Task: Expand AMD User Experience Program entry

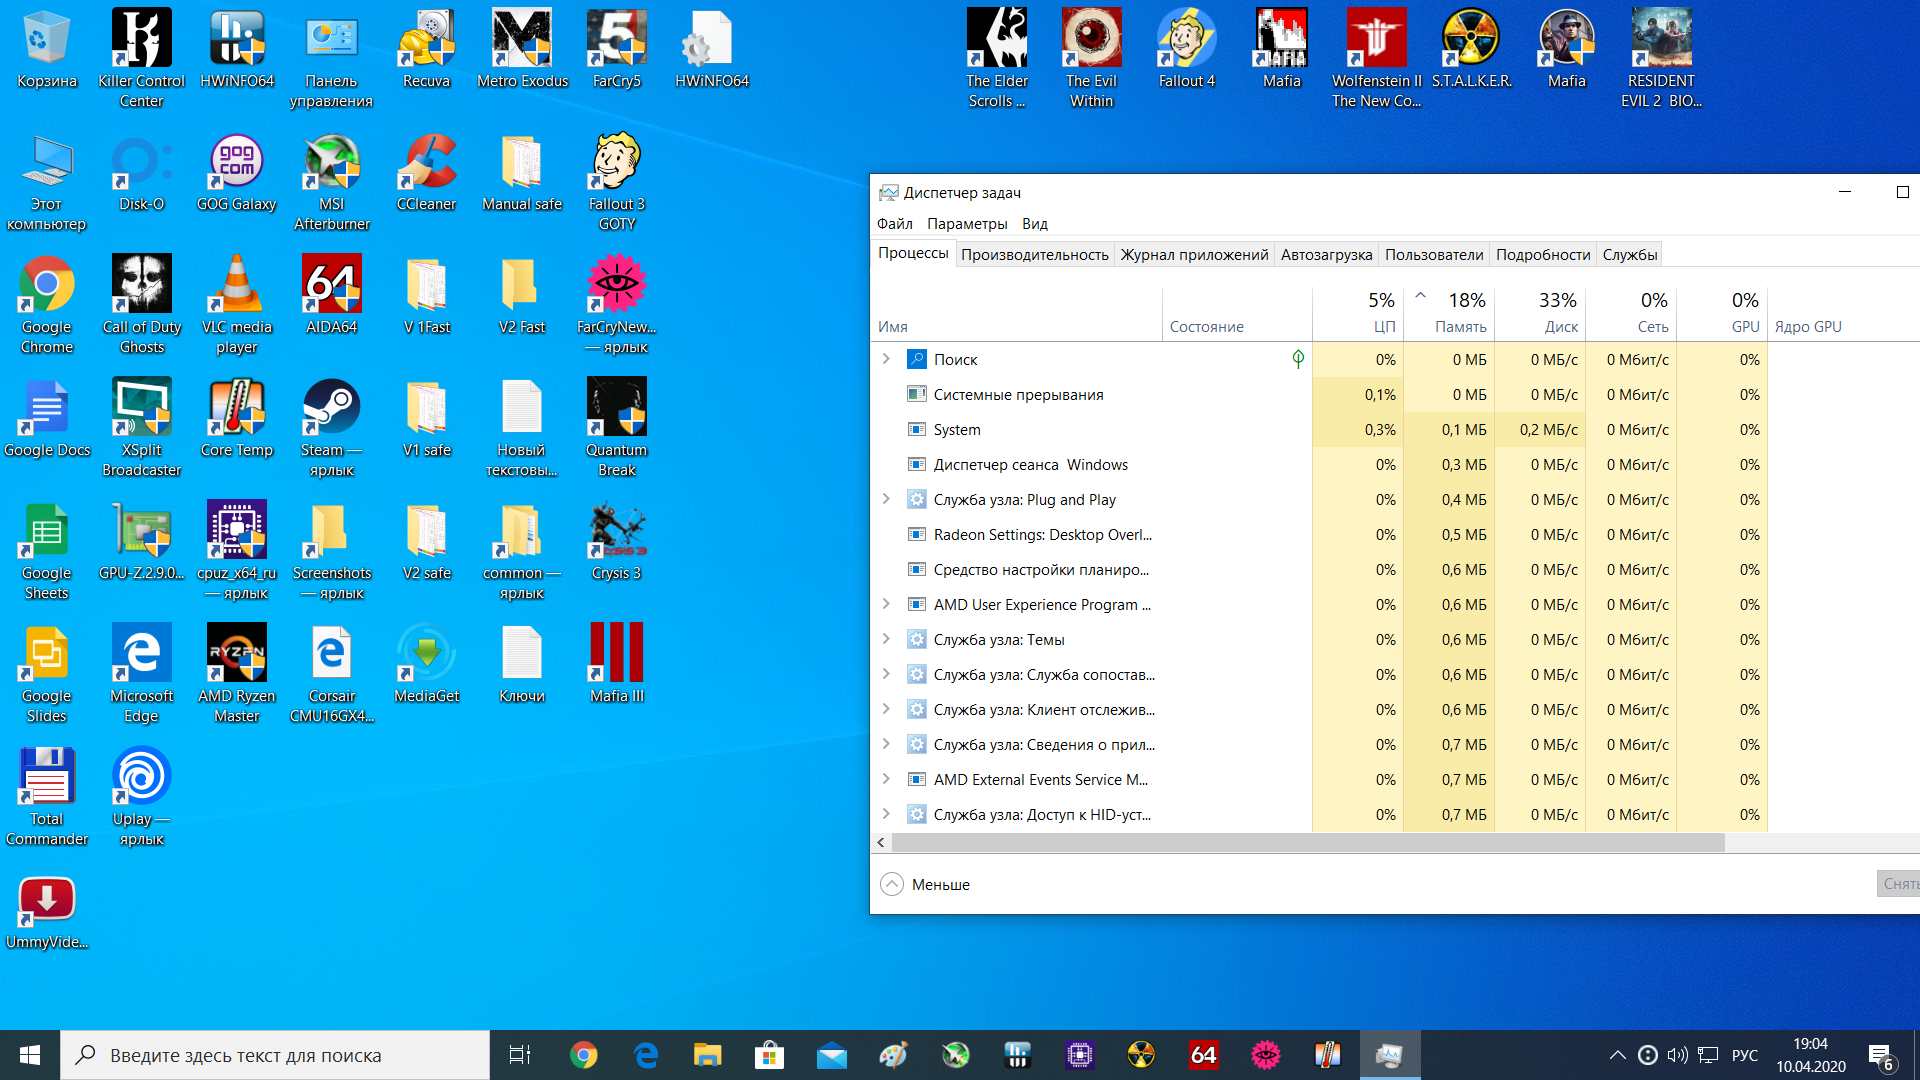Action: coord(886,604)
